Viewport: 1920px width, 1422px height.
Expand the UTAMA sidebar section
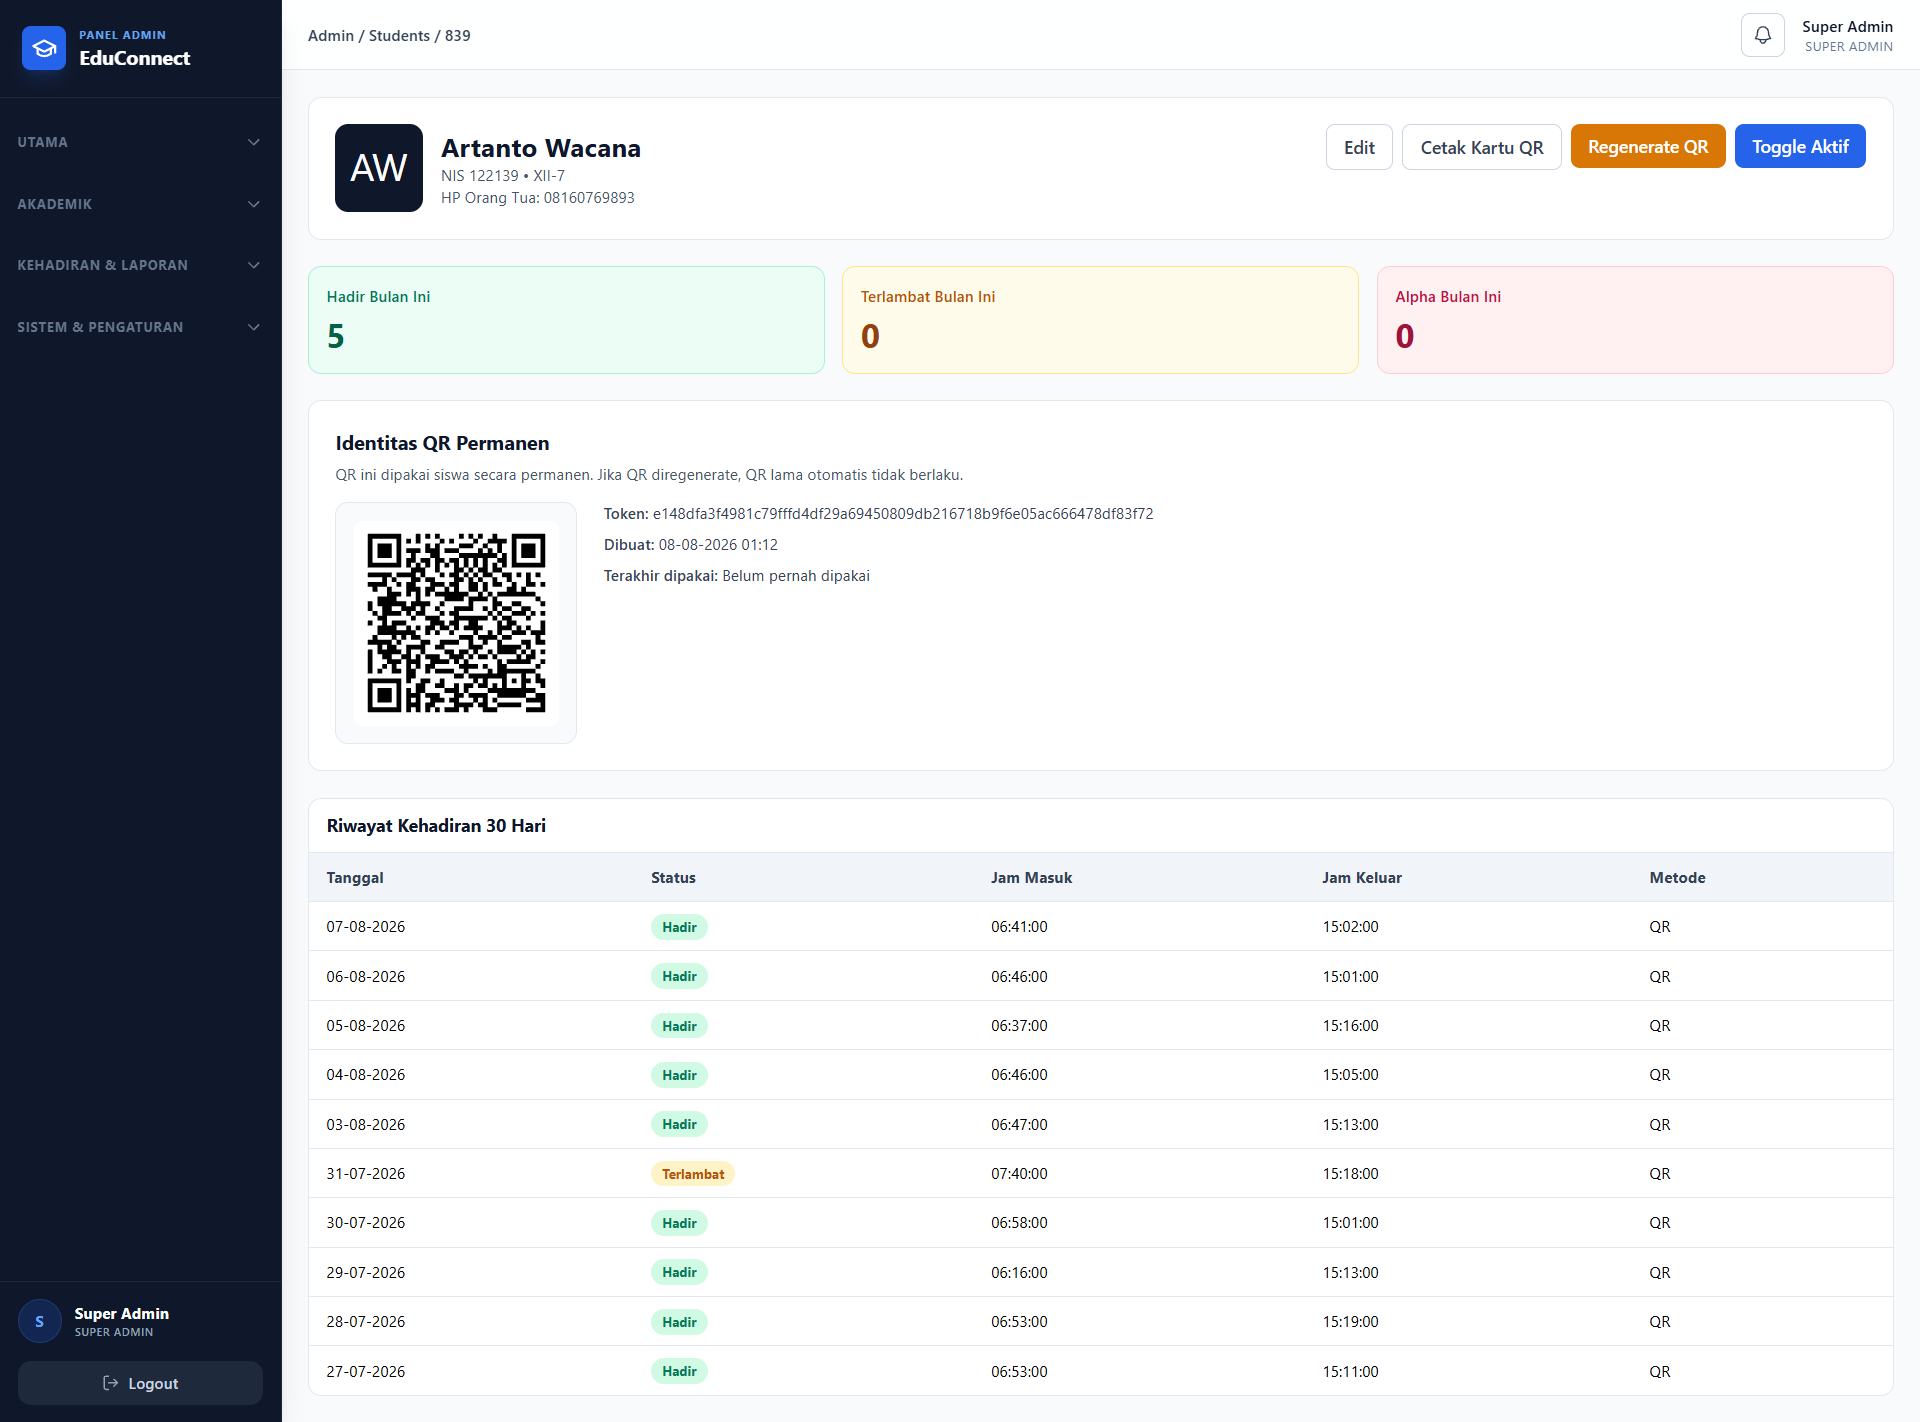[140, 142]
